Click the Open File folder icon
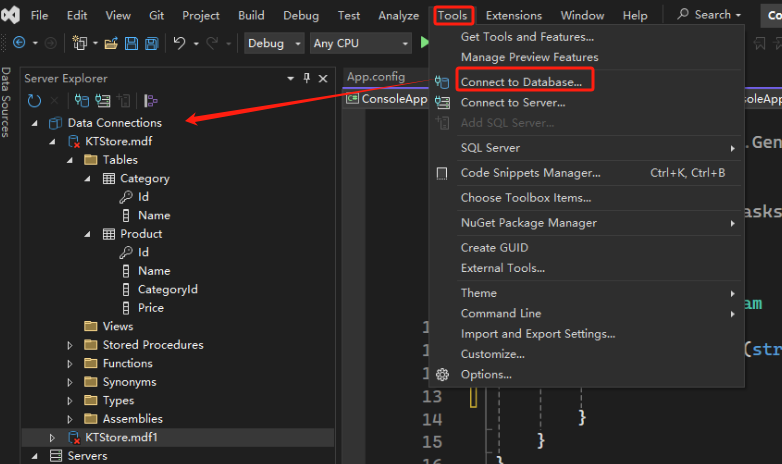Image resolution: width=782 pixels, height=464 pixels. coord(111,44)
